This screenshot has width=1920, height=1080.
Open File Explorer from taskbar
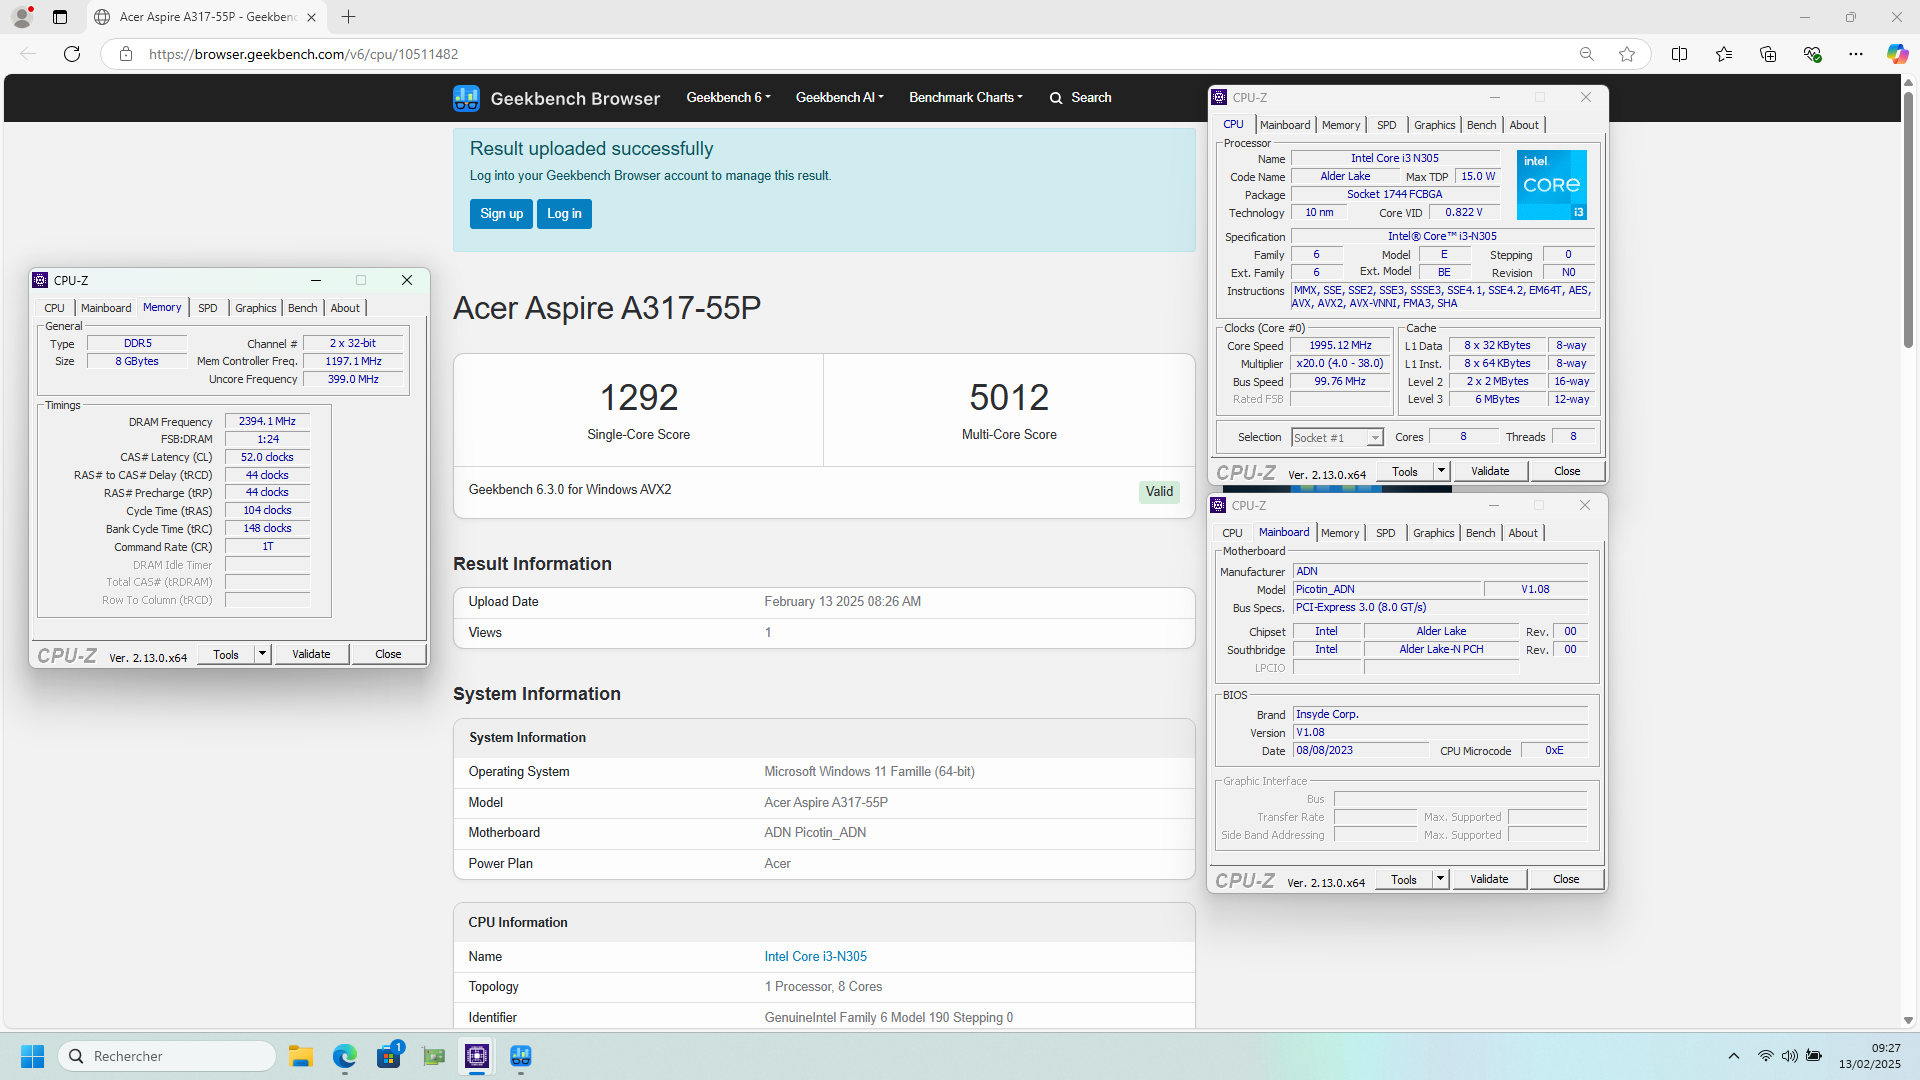click(x=301, y=1056)
